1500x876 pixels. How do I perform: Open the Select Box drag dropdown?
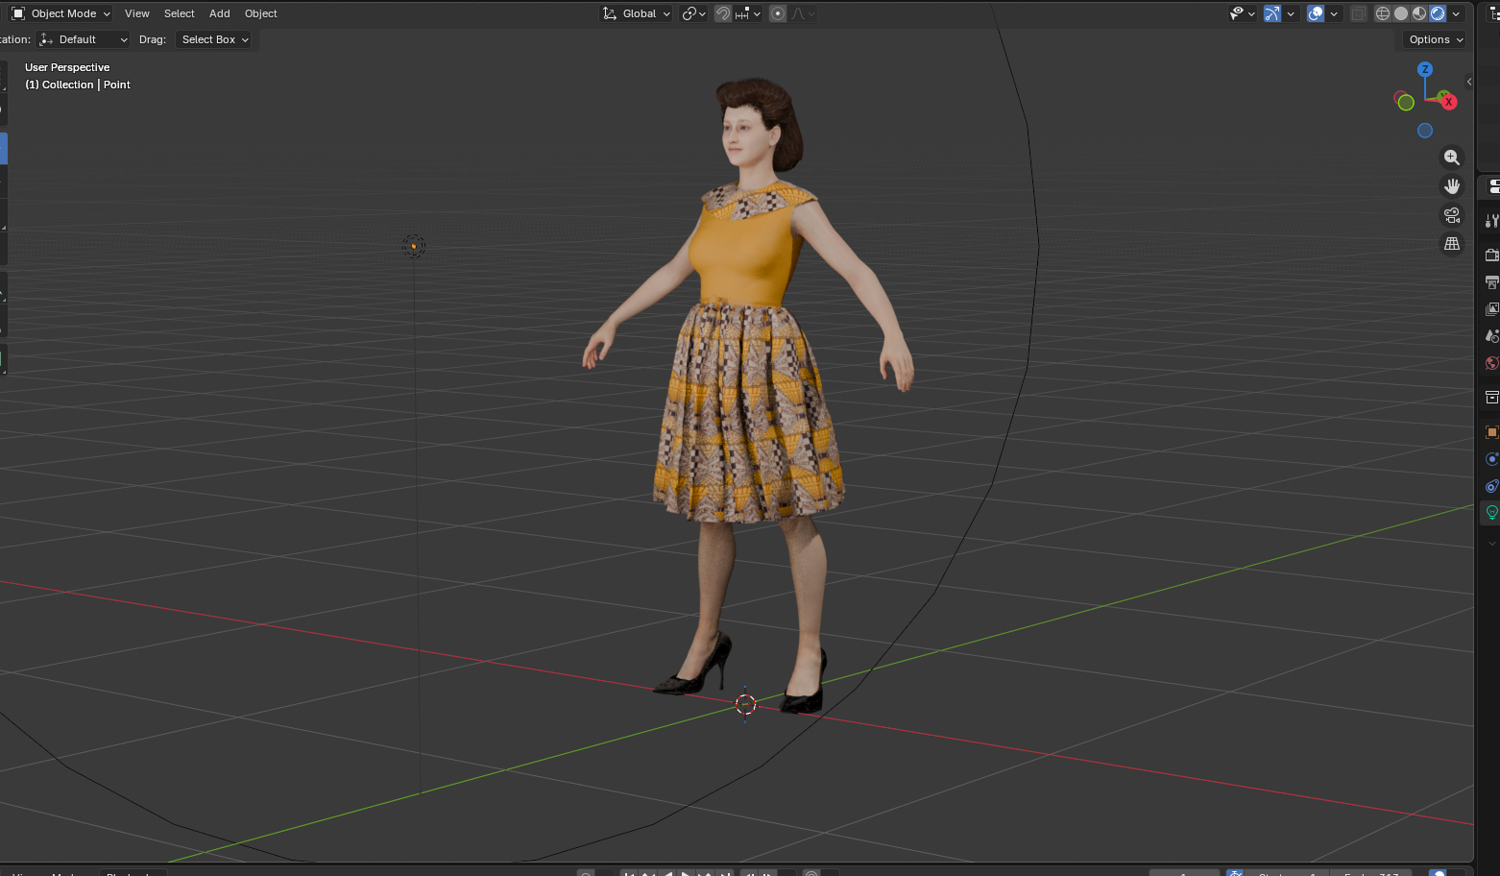(214, 39)
